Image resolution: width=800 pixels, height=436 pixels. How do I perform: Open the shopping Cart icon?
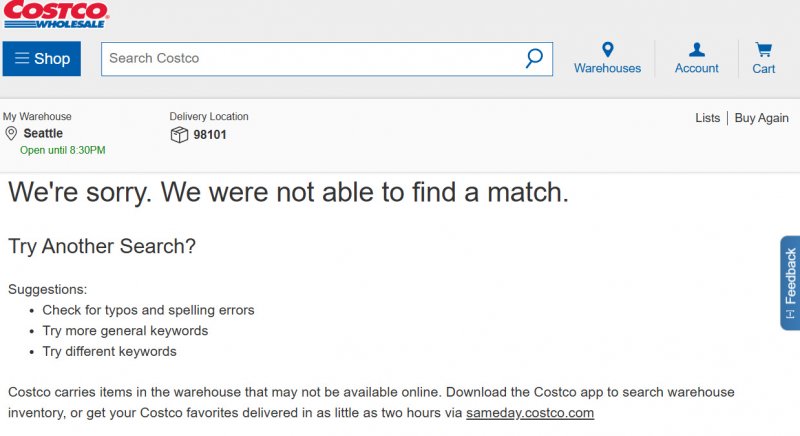click(x=764, y=50)
